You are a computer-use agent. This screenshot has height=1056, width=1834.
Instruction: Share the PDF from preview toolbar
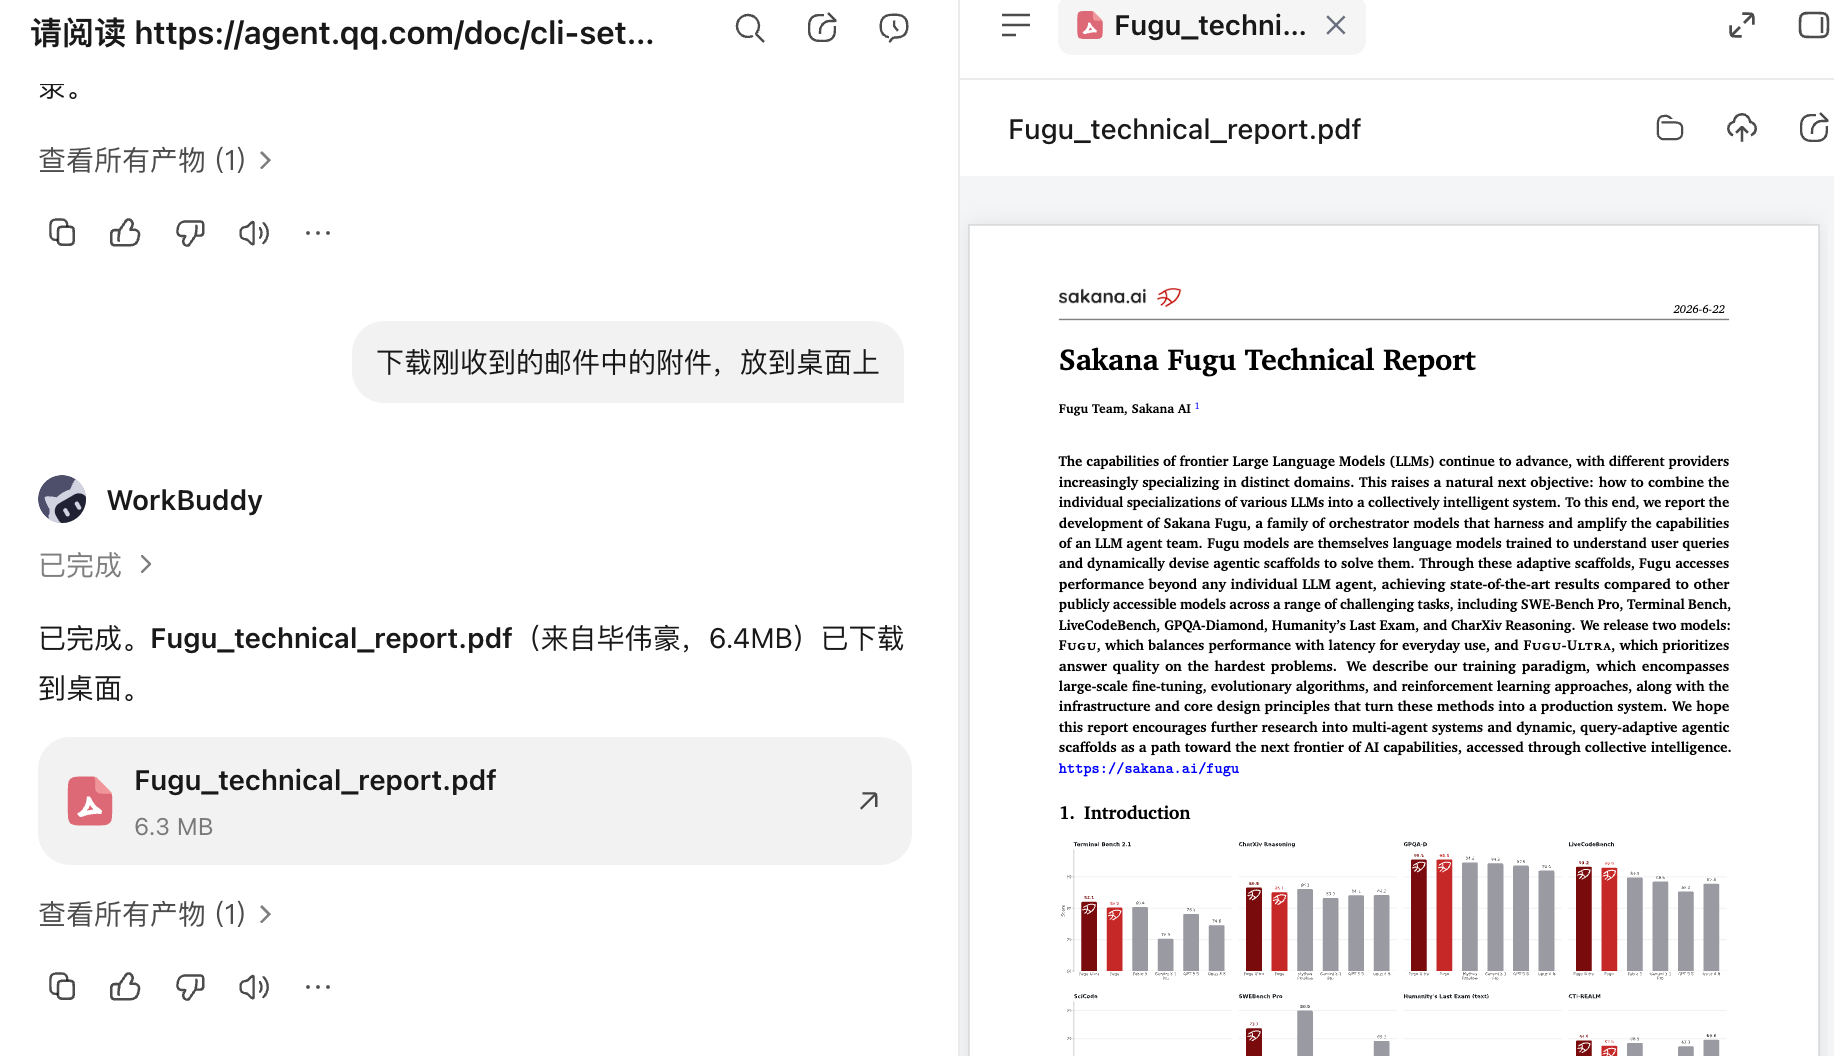[1814, 128]
